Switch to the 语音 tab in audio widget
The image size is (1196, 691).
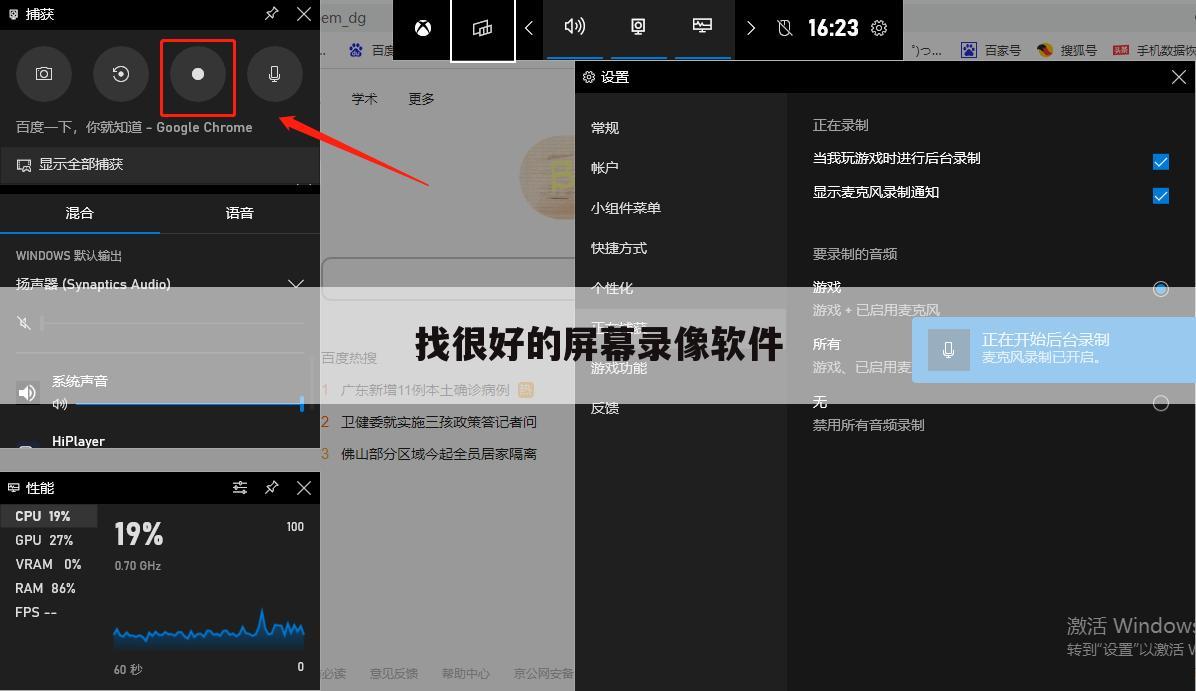tap(239, 213)
